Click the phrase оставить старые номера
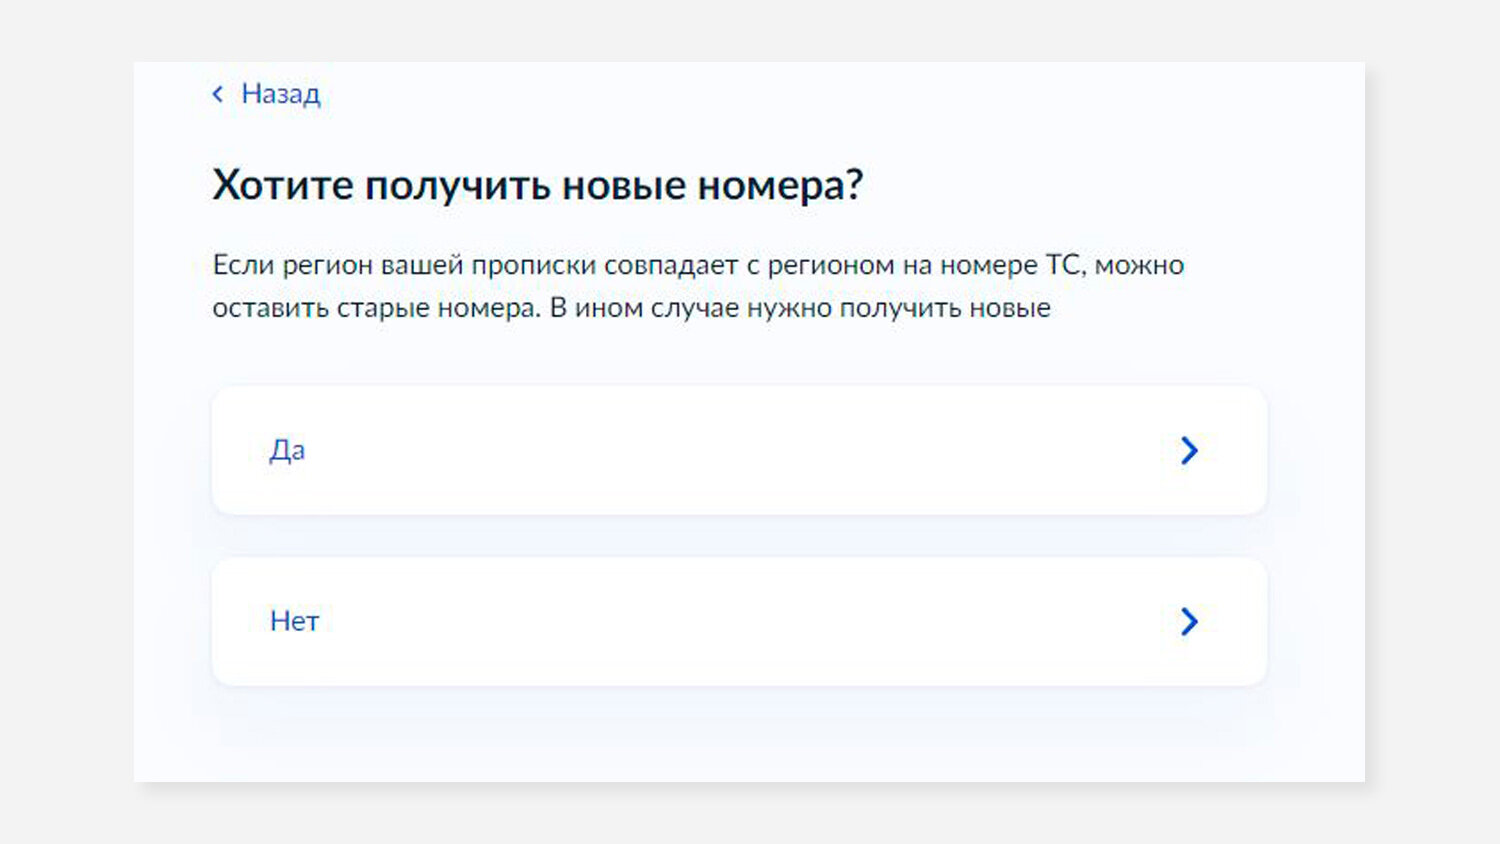This screenshot has height=844, width=1500. coord(376,308)
